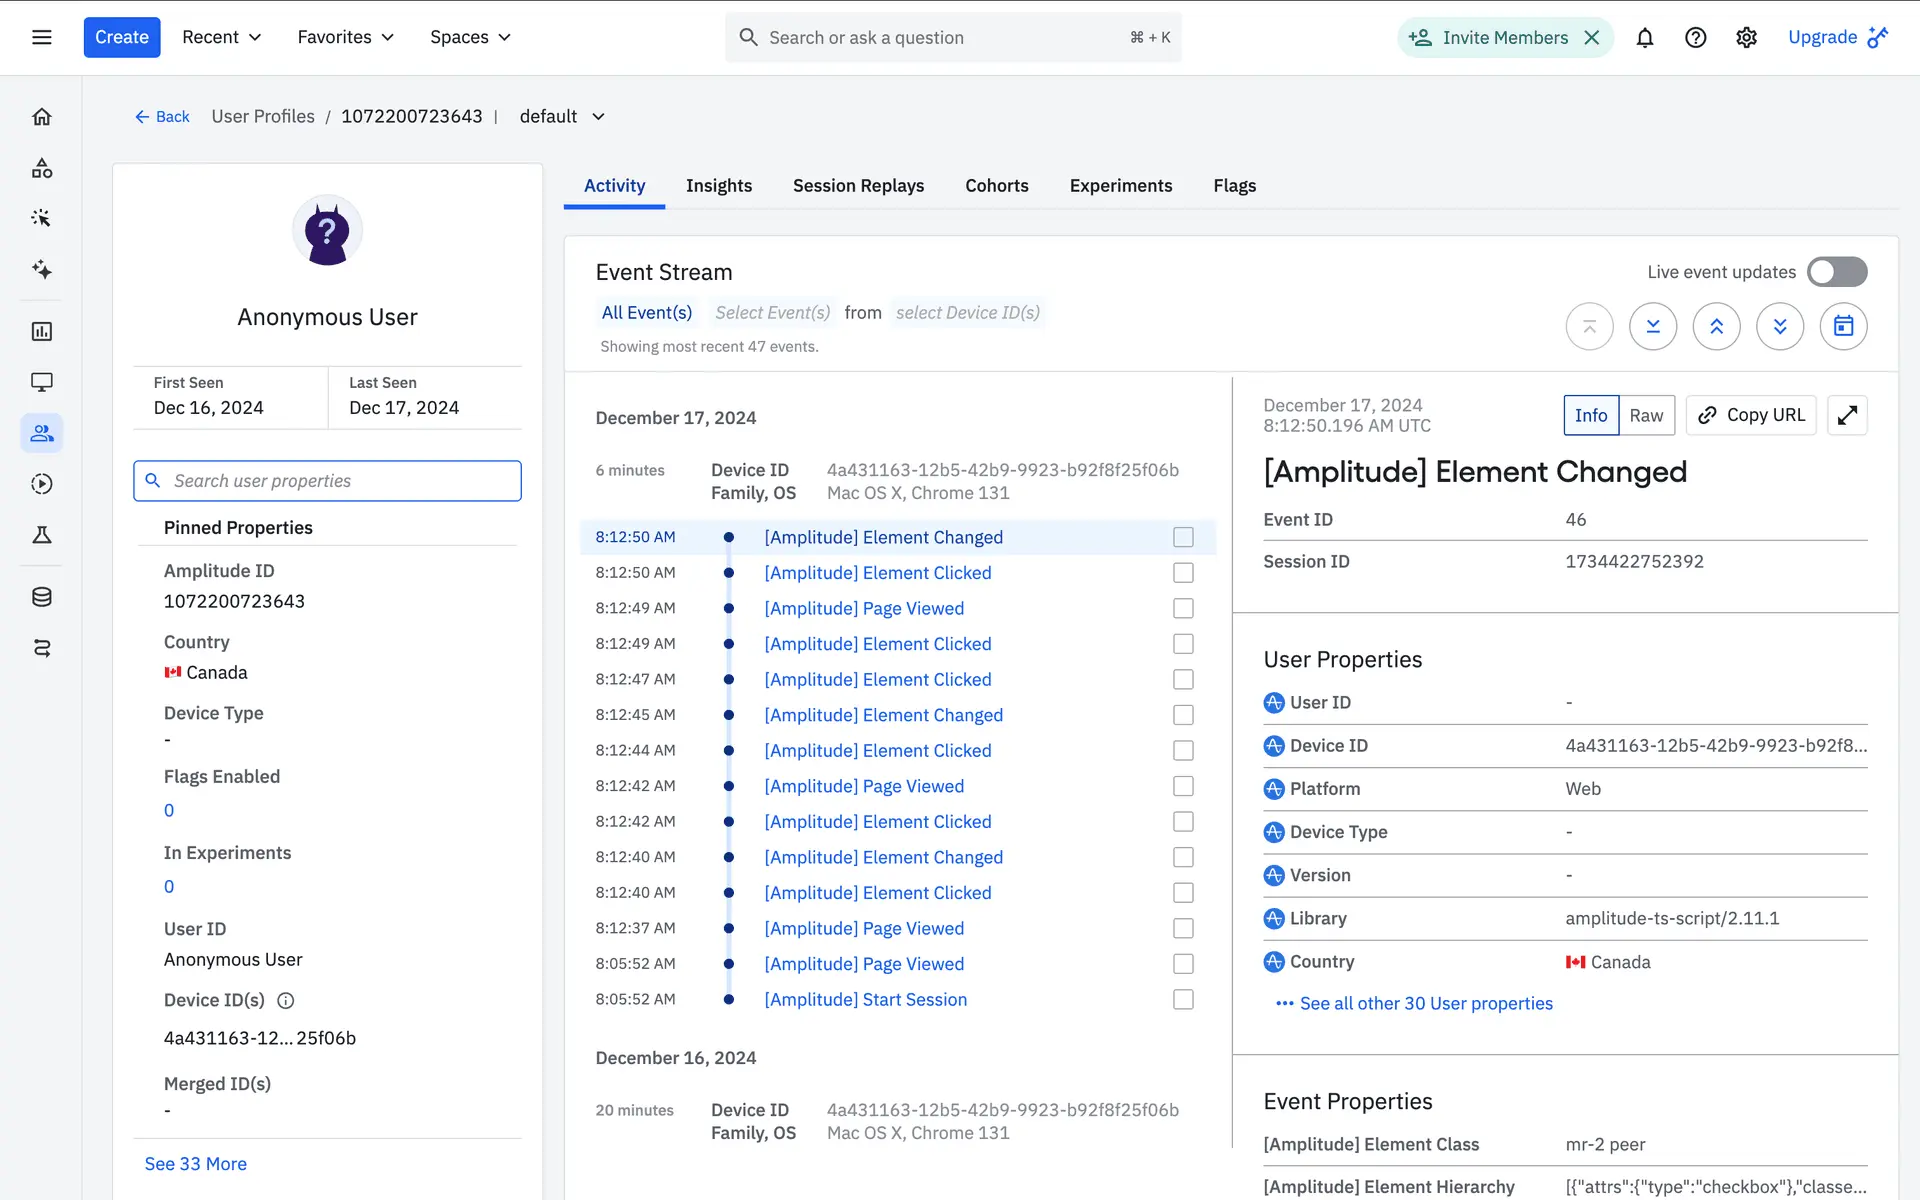Expand event panel with arrows icon

[1847, 415]
